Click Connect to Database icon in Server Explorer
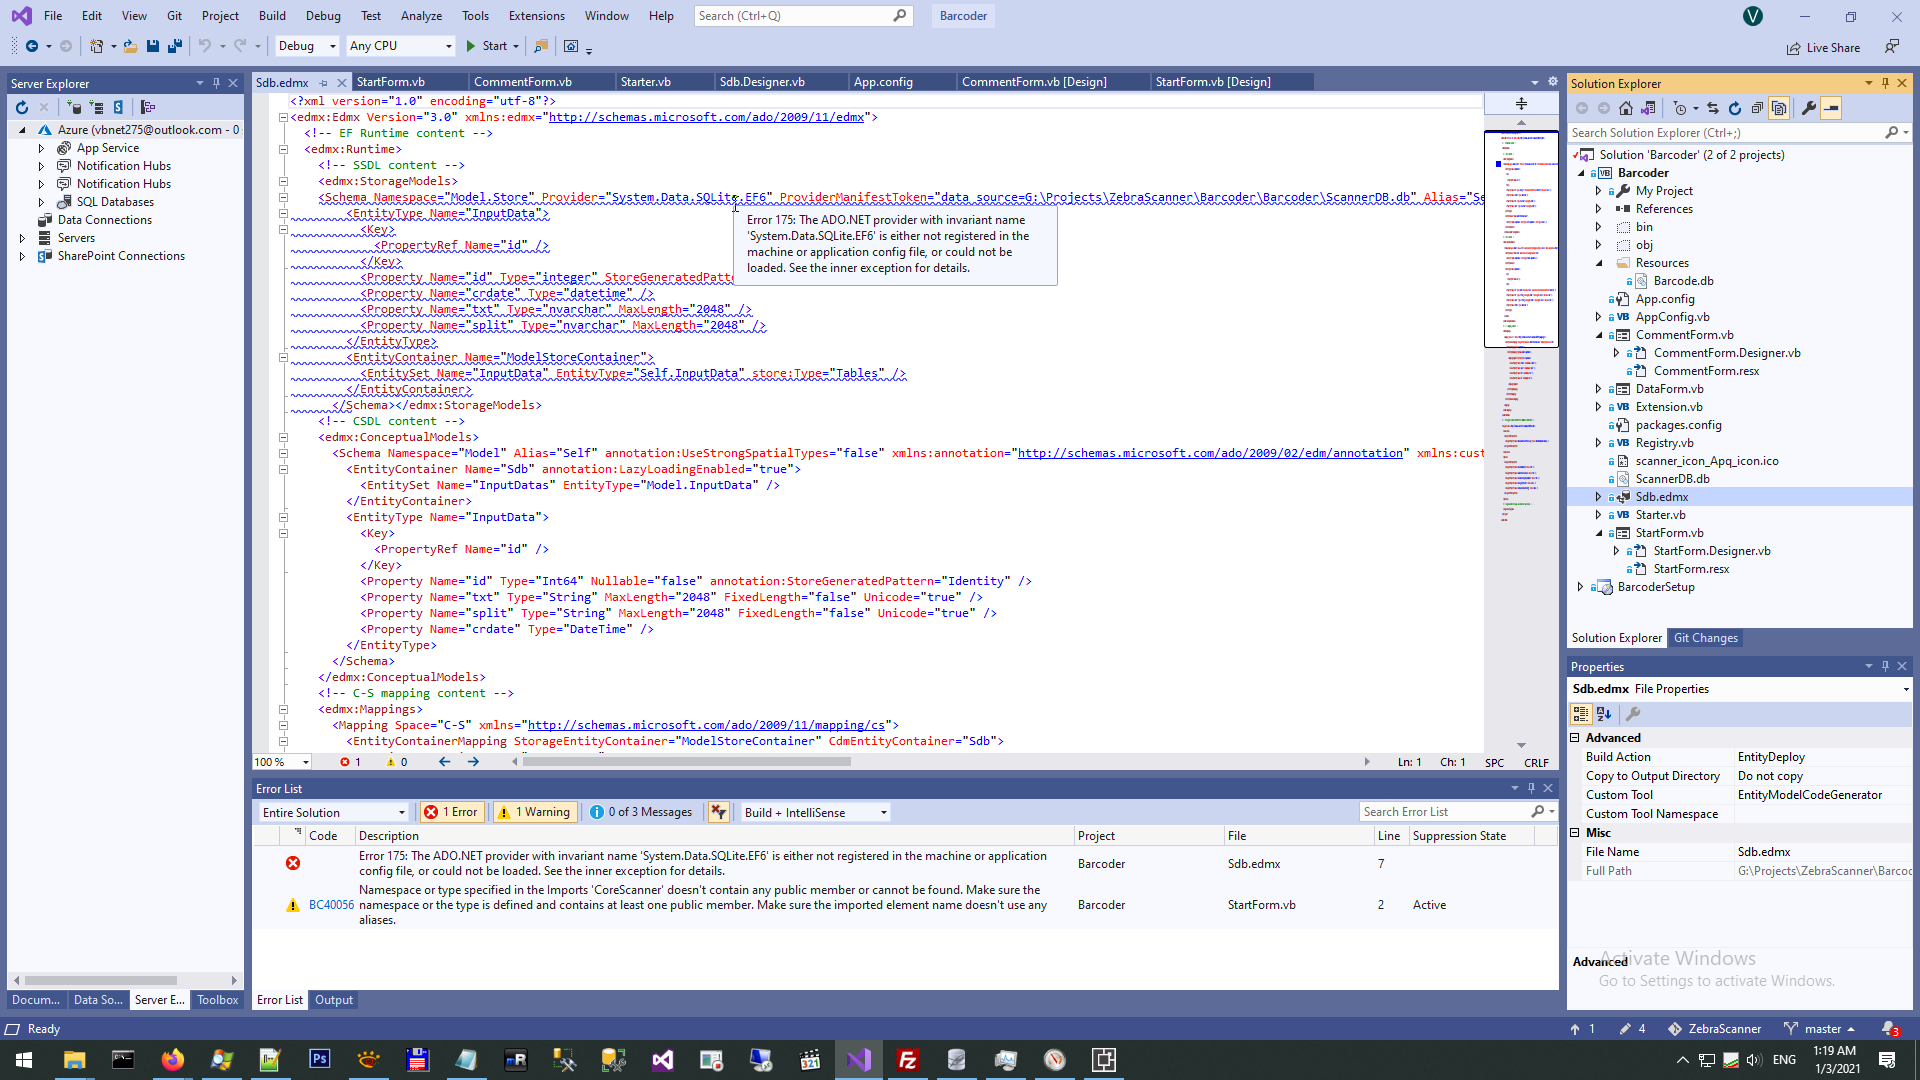1920x1080 pixels. click(74, 107)
